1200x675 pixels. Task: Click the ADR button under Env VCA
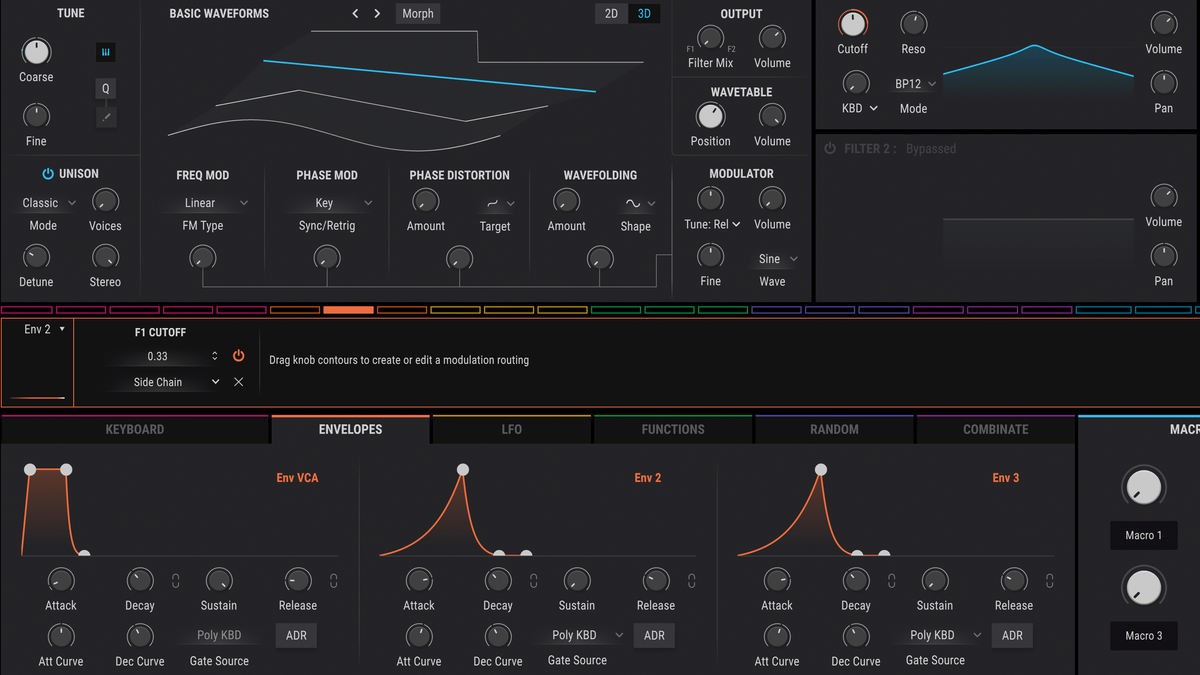click(x=296, y=635)
